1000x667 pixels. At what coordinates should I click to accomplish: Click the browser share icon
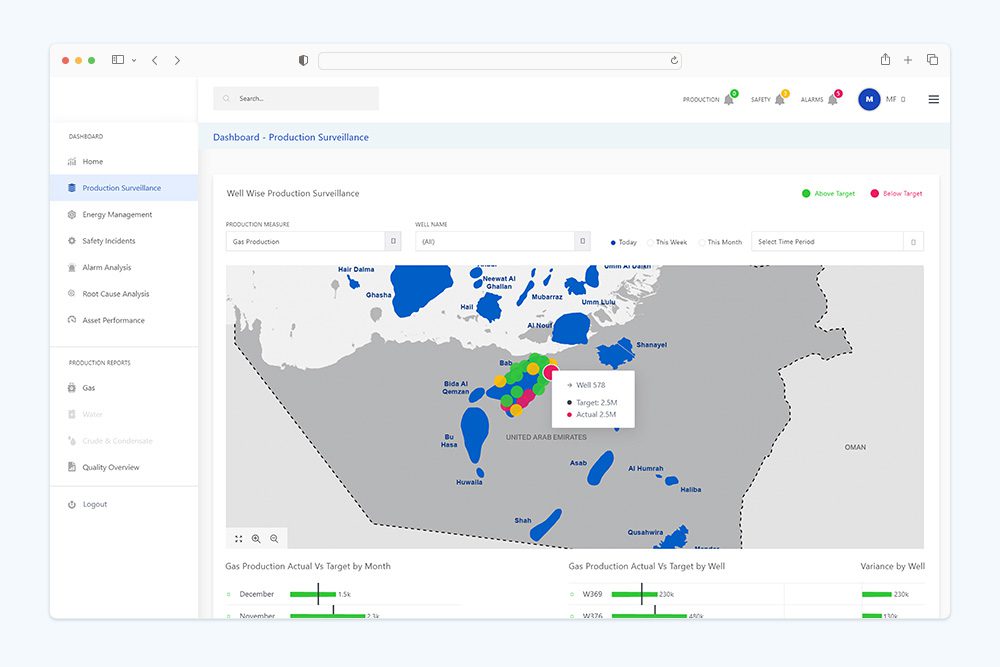[885, 59]
